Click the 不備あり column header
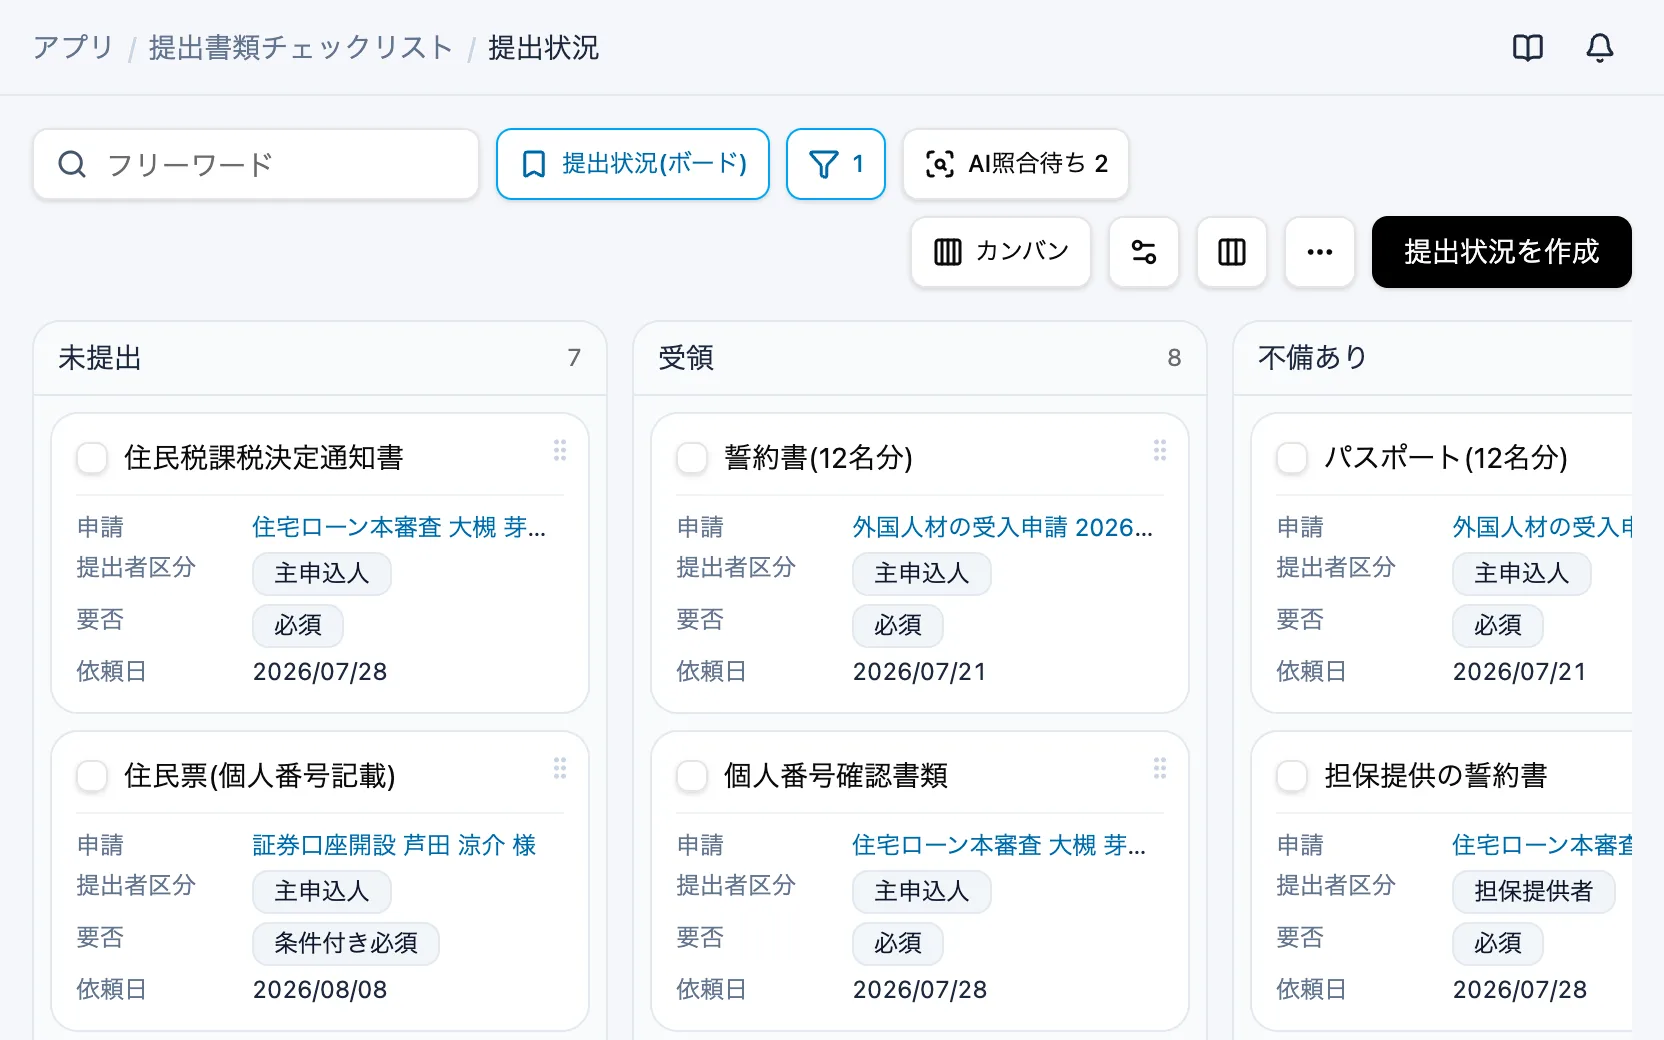This screenshot has height=1040, width=1664. 1433,358
